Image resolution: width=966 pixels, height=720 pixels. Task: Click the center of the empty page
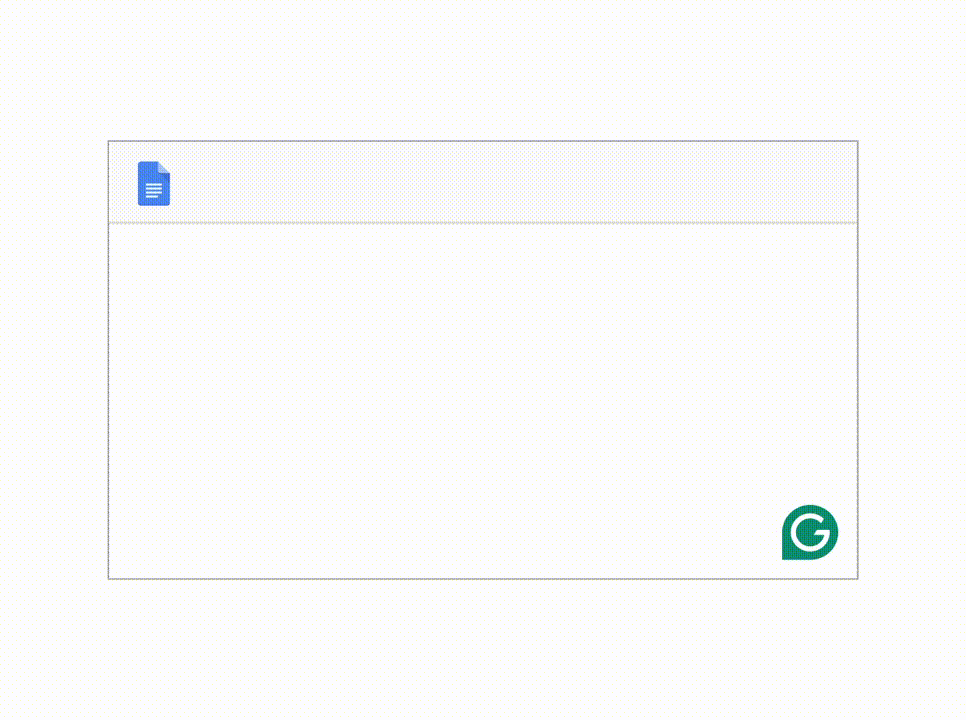point(482,400)
